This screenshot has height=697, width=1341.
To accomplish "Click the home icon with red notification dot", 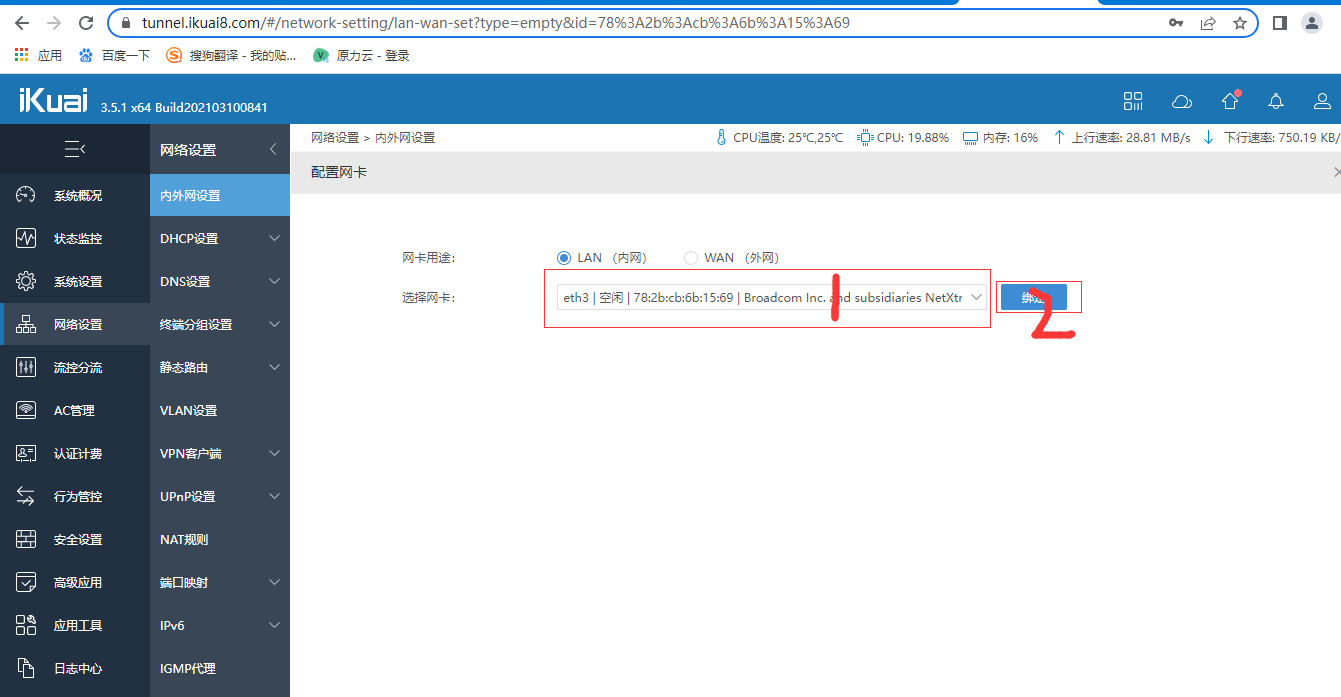I will pyautogui.click(x=1230, y=100).
